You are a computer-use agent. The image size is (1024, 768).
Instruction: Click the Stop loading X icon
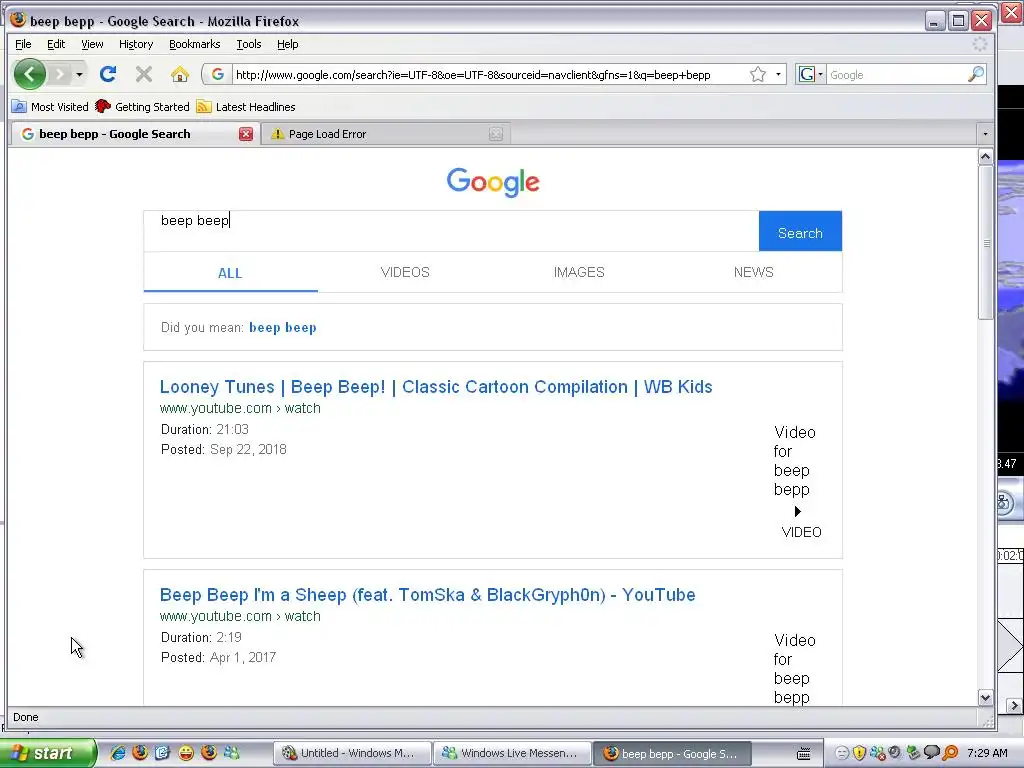coord(144,74)
